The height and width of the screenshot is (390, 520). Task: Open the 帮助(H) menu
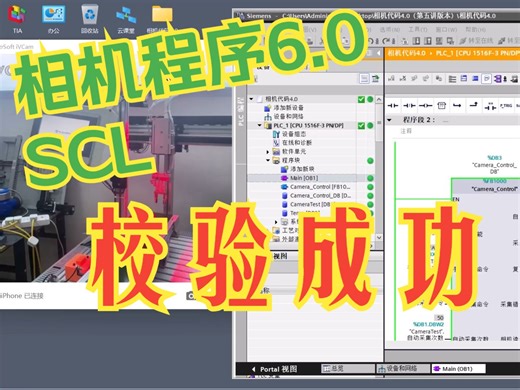point(475,29)
